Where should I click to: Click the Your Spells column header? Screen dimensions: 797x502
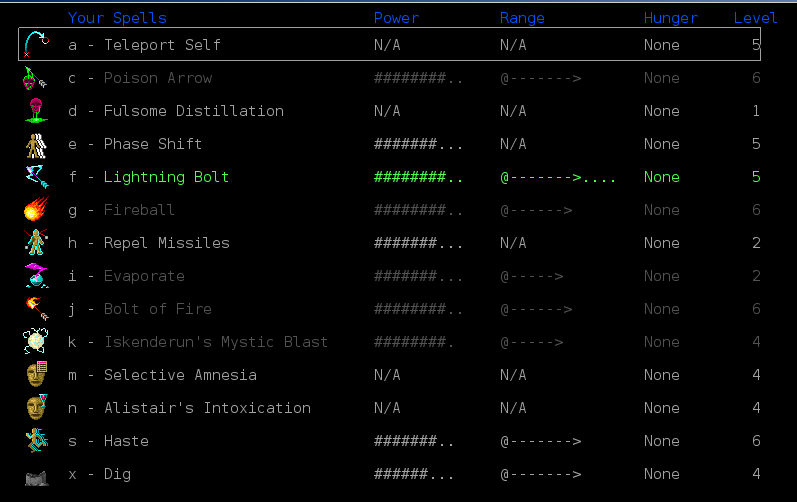coord(117,18)
